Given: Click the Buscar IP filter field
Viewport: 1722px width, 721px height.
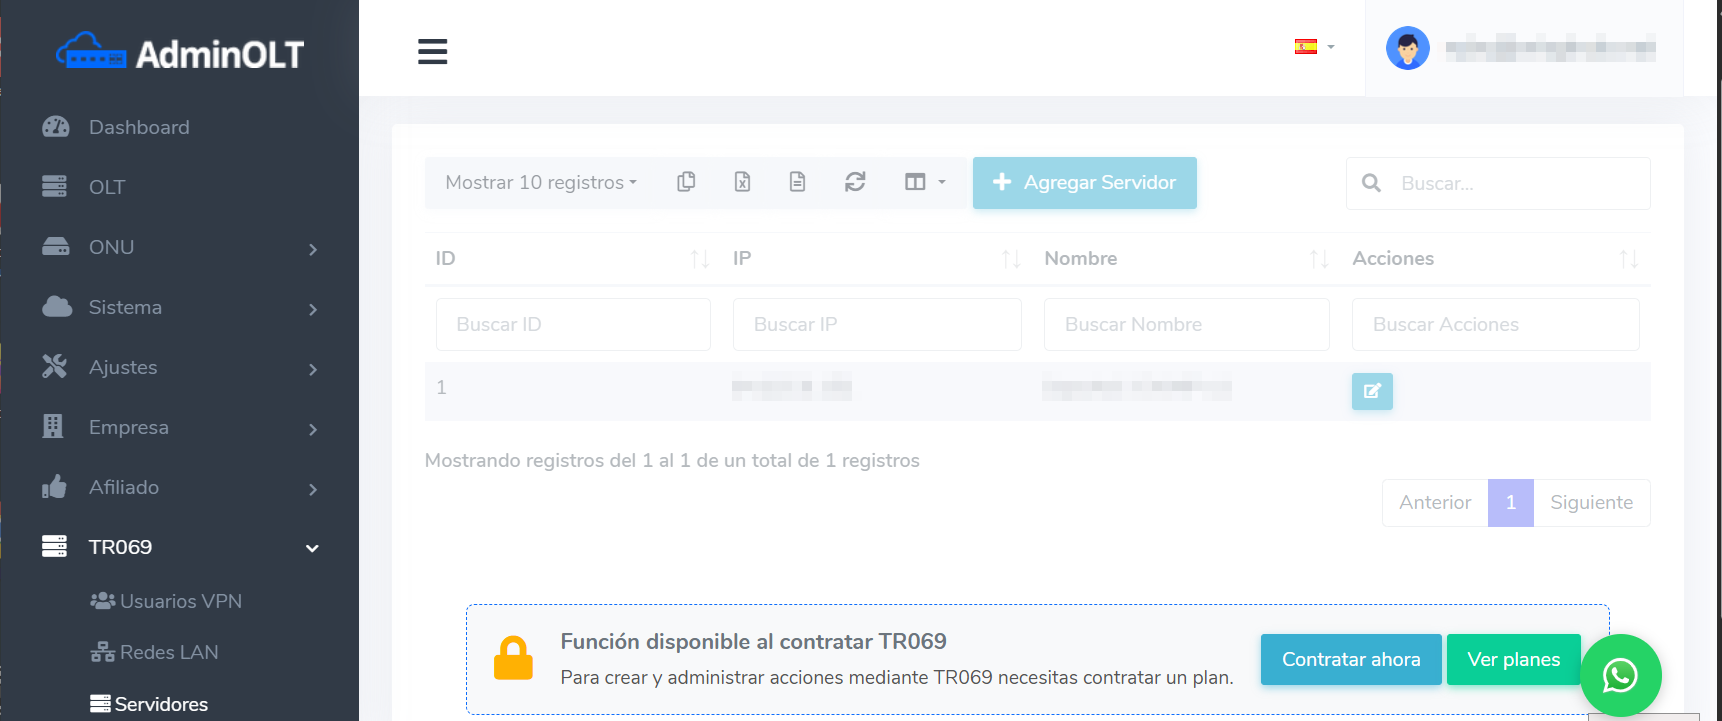Looking at the screenshot, I should pos(876,325).
